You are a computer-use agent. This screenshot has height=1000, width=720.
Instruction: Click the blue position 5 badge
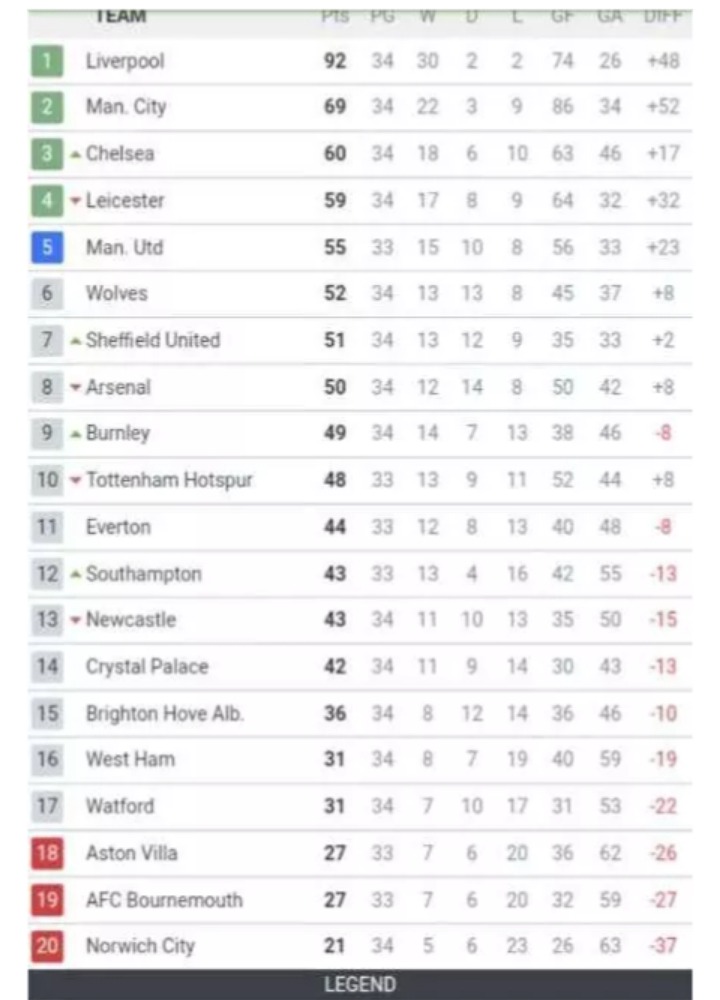point(47,247)
